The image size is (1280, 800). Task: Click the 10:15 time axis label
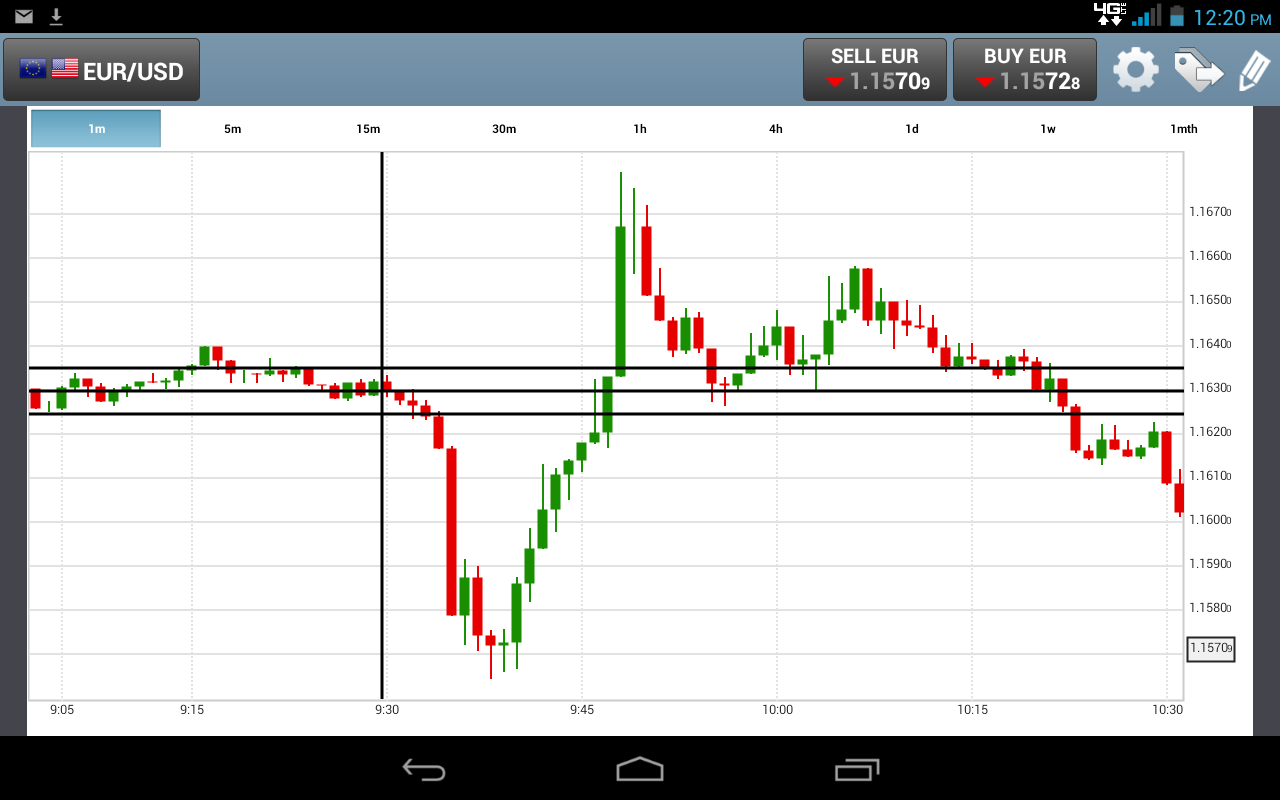tap(972, 710)
